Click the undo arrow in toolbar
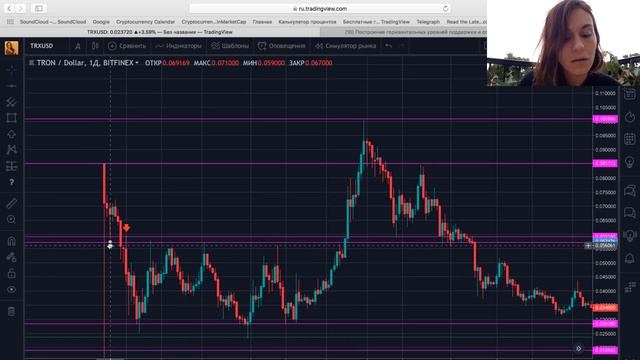Screen dimensions: 640x360 pyautogui.click(x=389, y=46)
